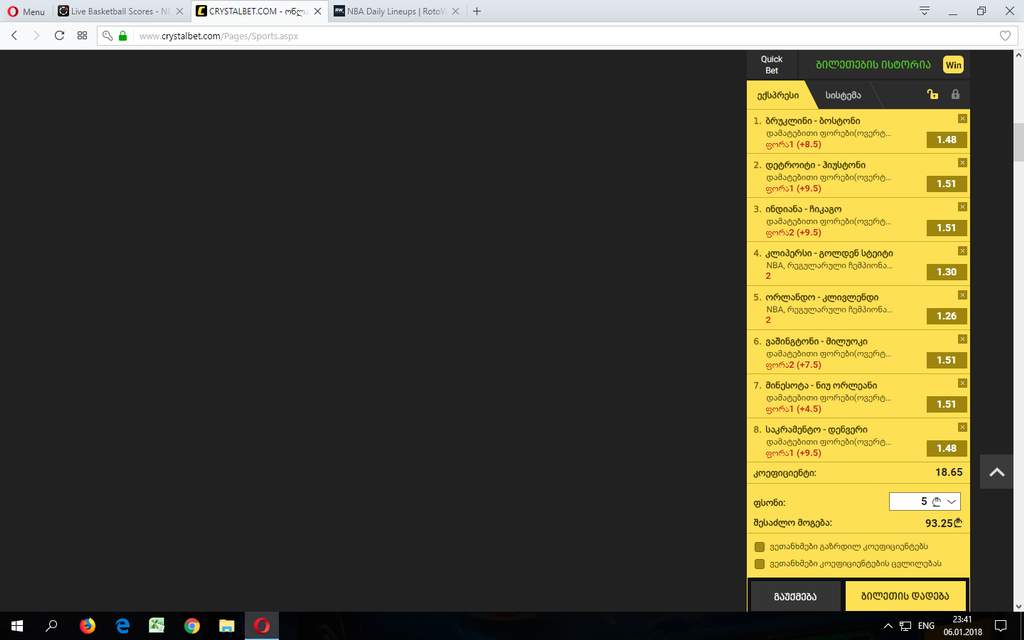Screen dimensions: 1024x640
Task: Click the dark cancel button
Action: click(795, 596)
